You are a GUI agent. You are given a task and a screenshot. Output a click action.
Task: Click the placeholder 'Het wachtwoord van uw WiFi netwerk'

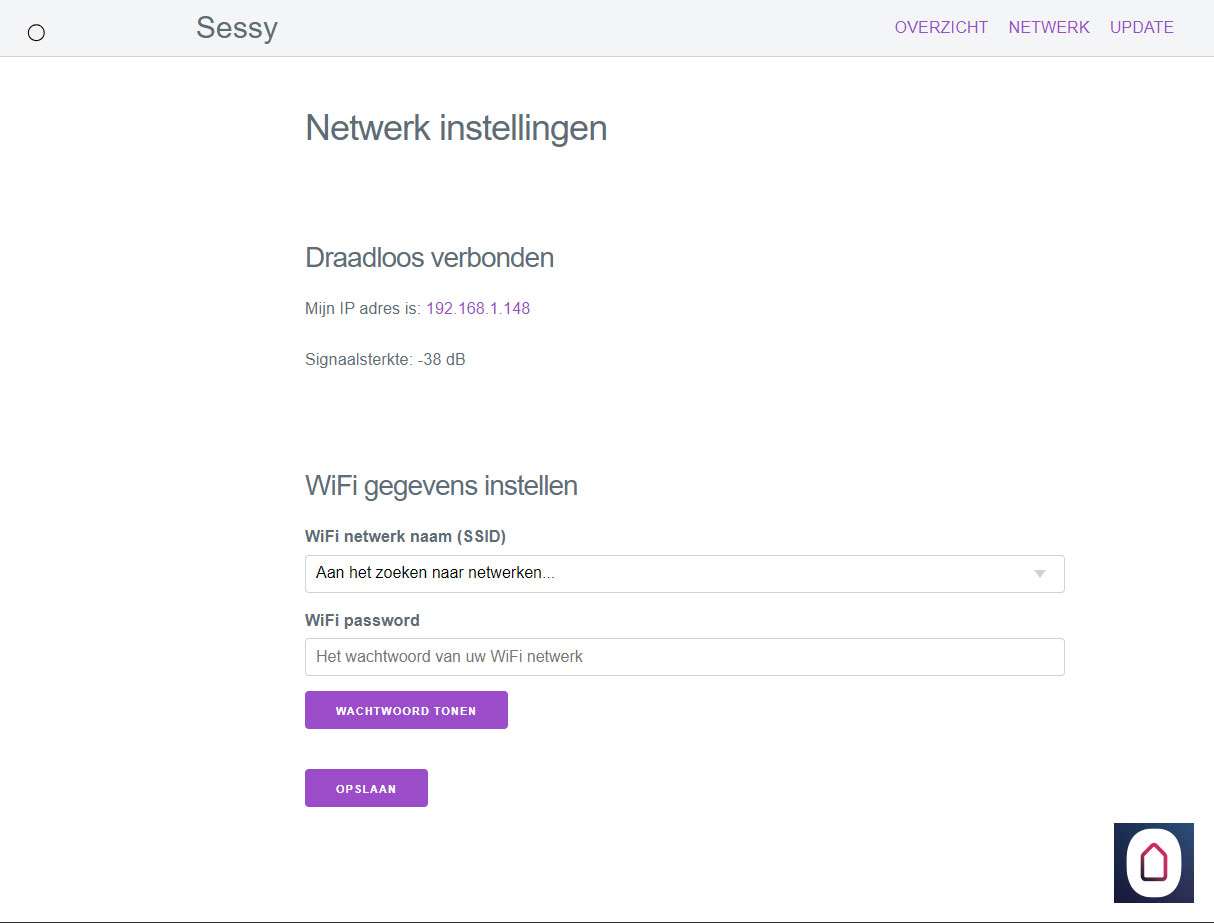[449, 657]
